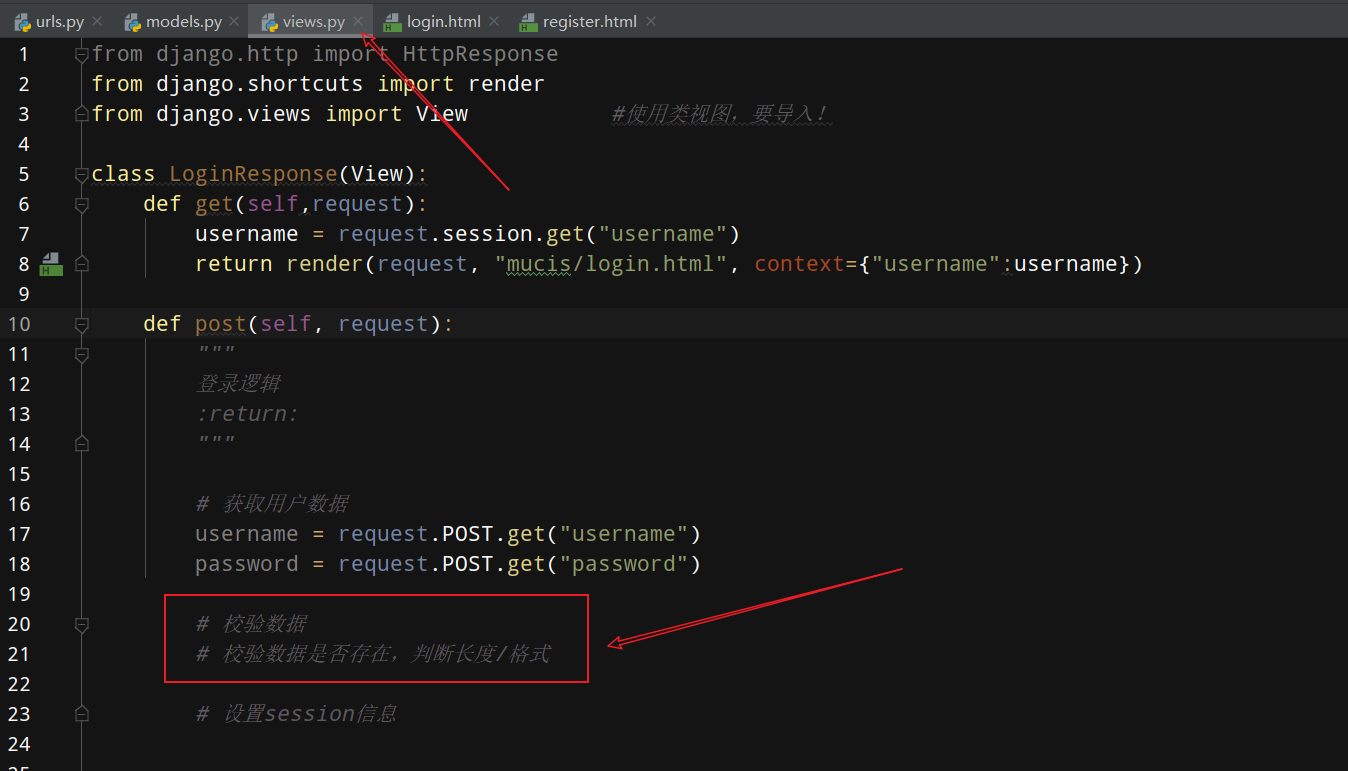Close the models.py tab
This screenshot has width=1348, height=771.
(x=235, y=21)
